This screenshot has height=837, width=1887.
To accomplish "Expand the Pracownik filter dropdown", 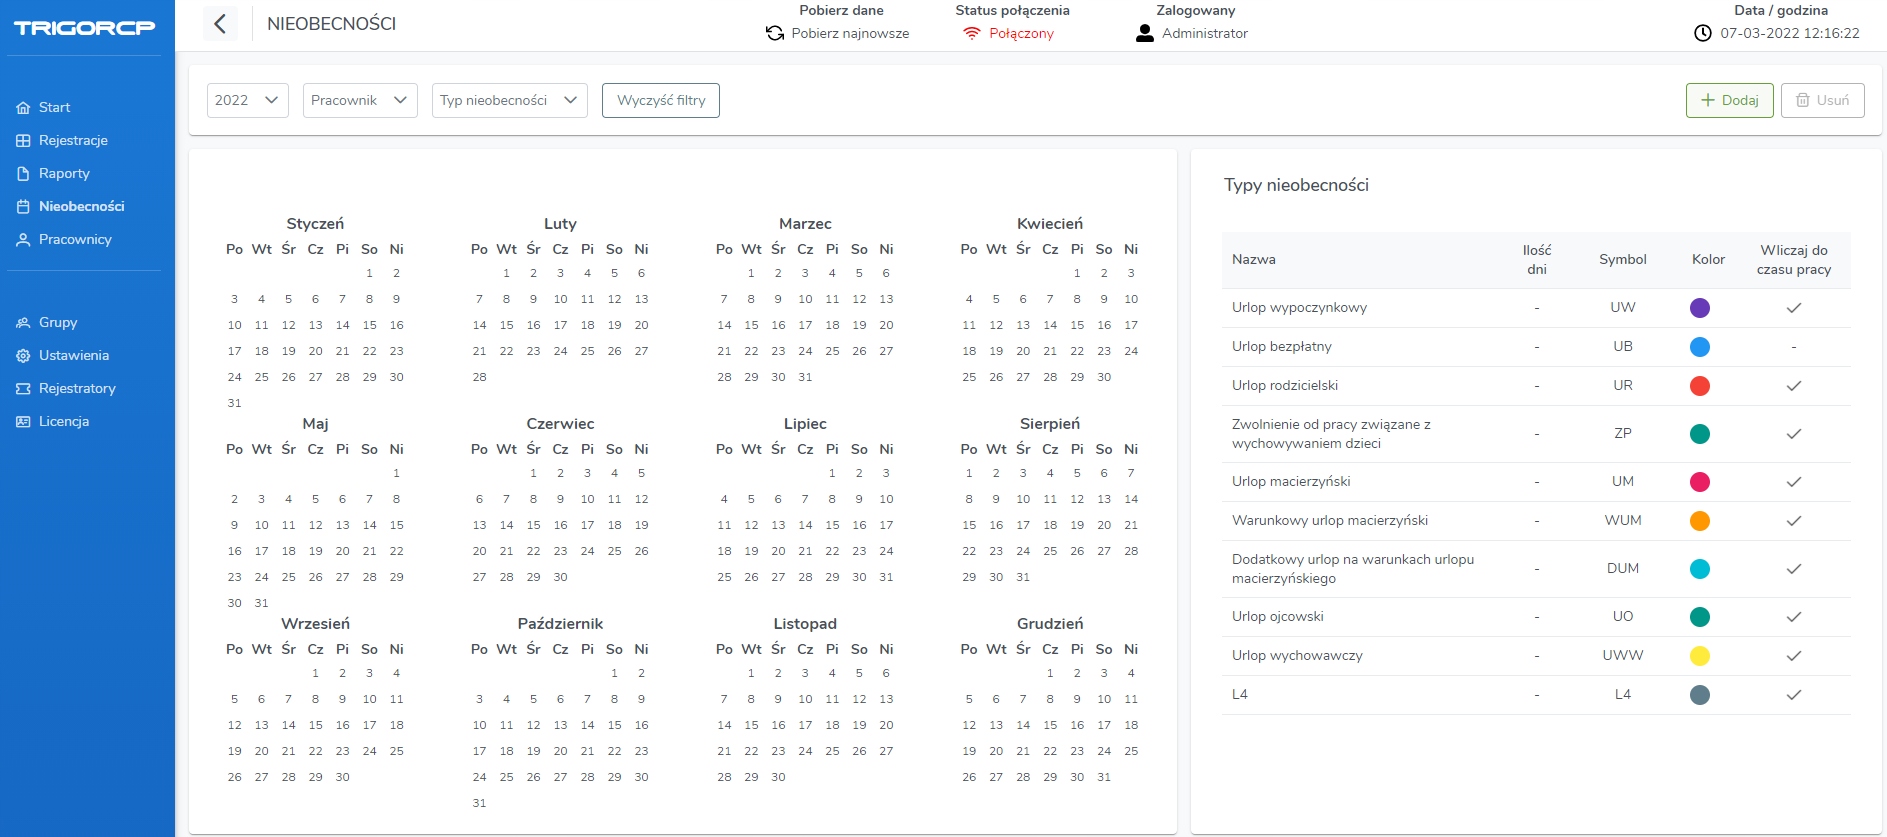I will pos(360,100).
